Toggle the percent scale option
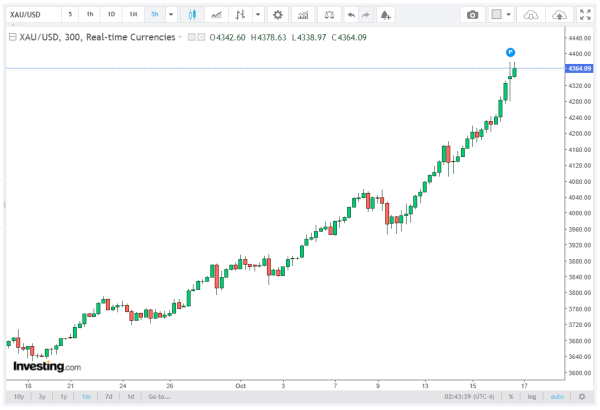This screenshot has width=600, height=410. point(510,396)
